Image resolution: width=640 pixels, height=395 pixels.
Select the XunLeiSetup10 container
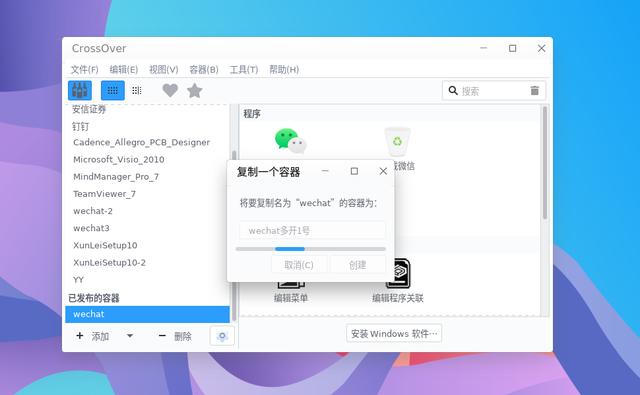tap(105, 245)
